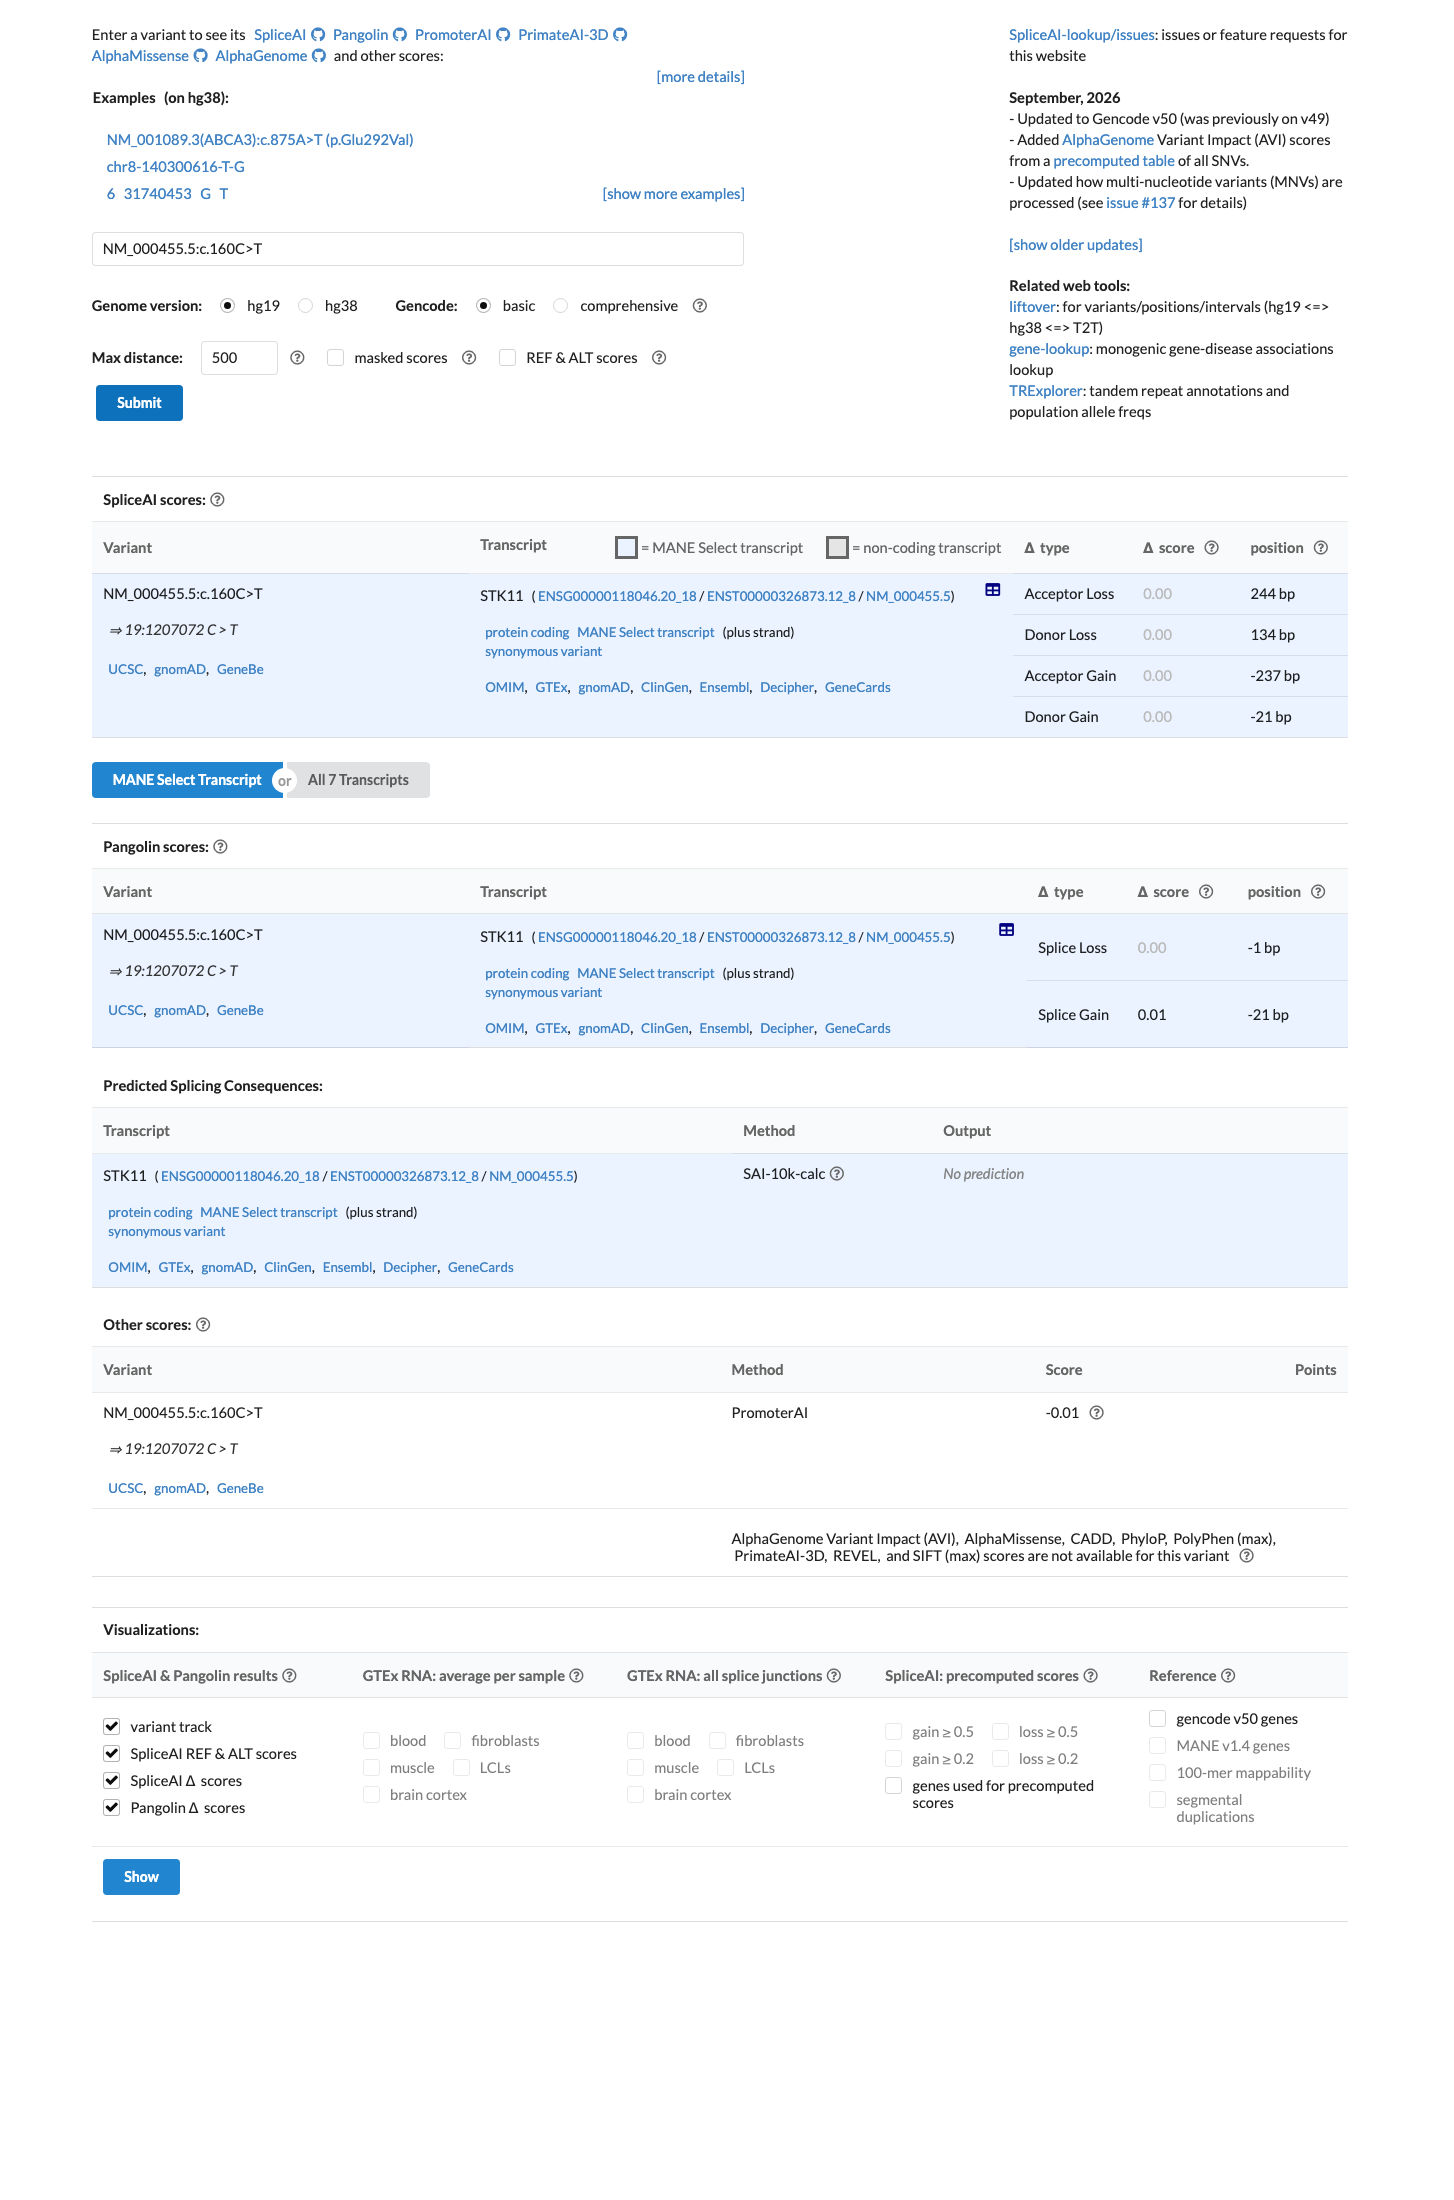Uncheck the variant track checkbox

112,1726
